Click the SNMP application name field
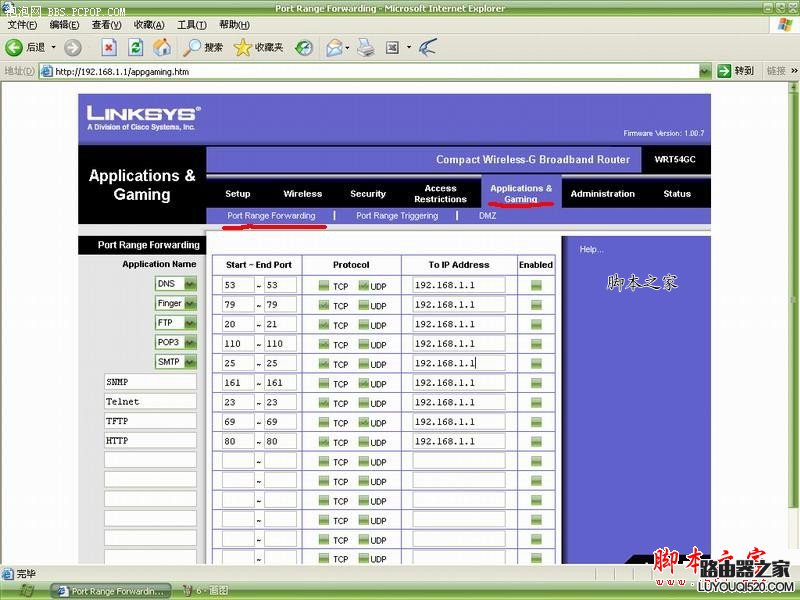This screenshot has width=800, height=600. pyautogui.click(x=150, y=382)
